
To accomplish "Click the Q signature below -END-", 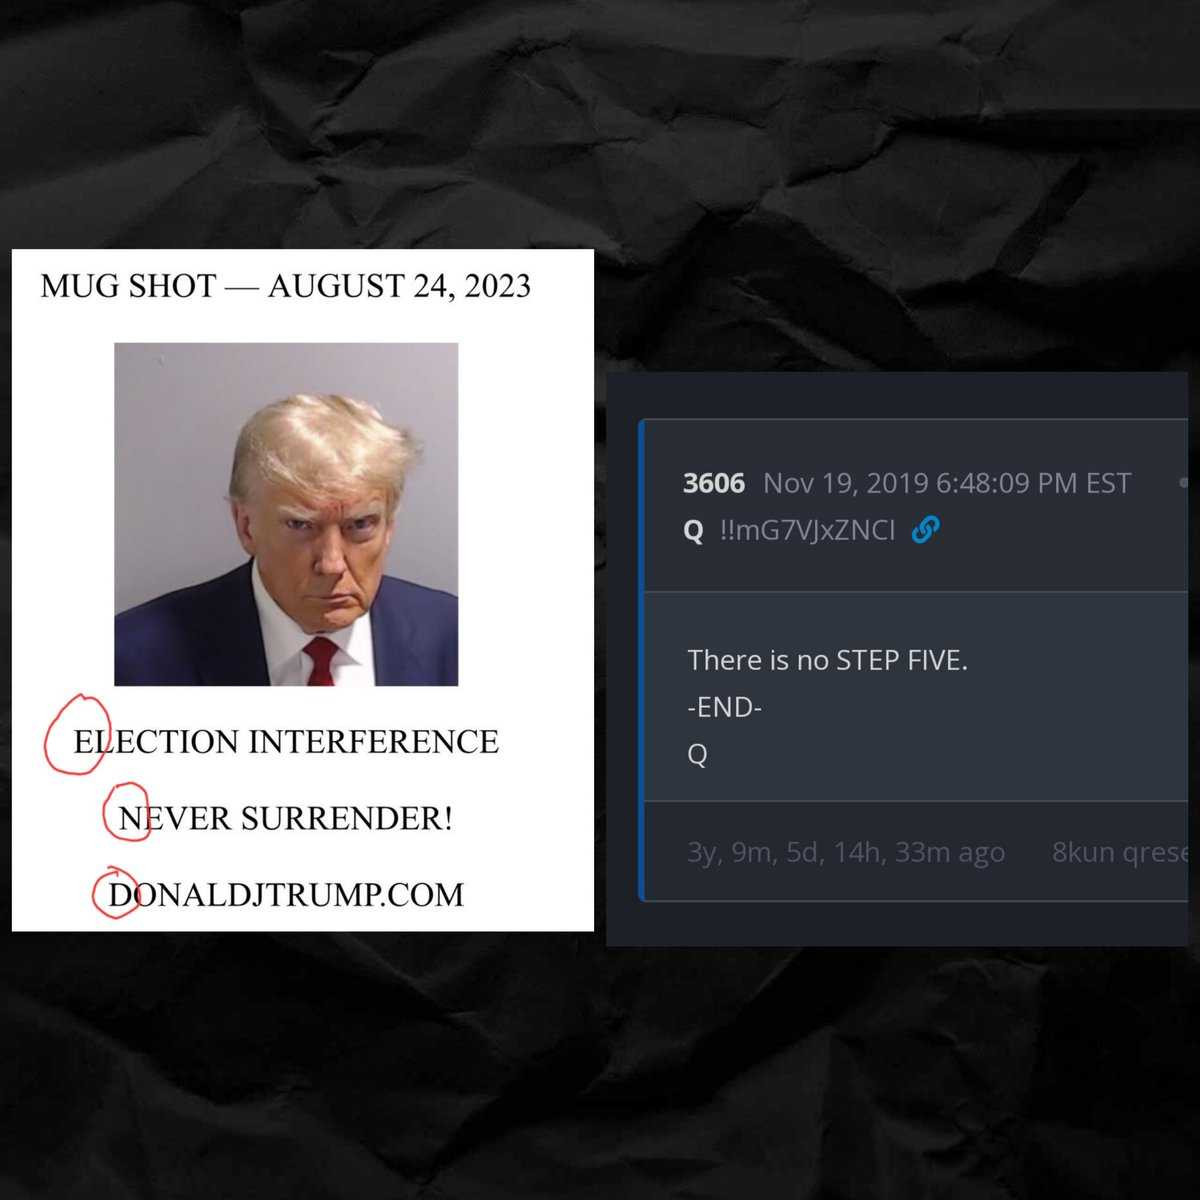I will click(x=697, y=754).
